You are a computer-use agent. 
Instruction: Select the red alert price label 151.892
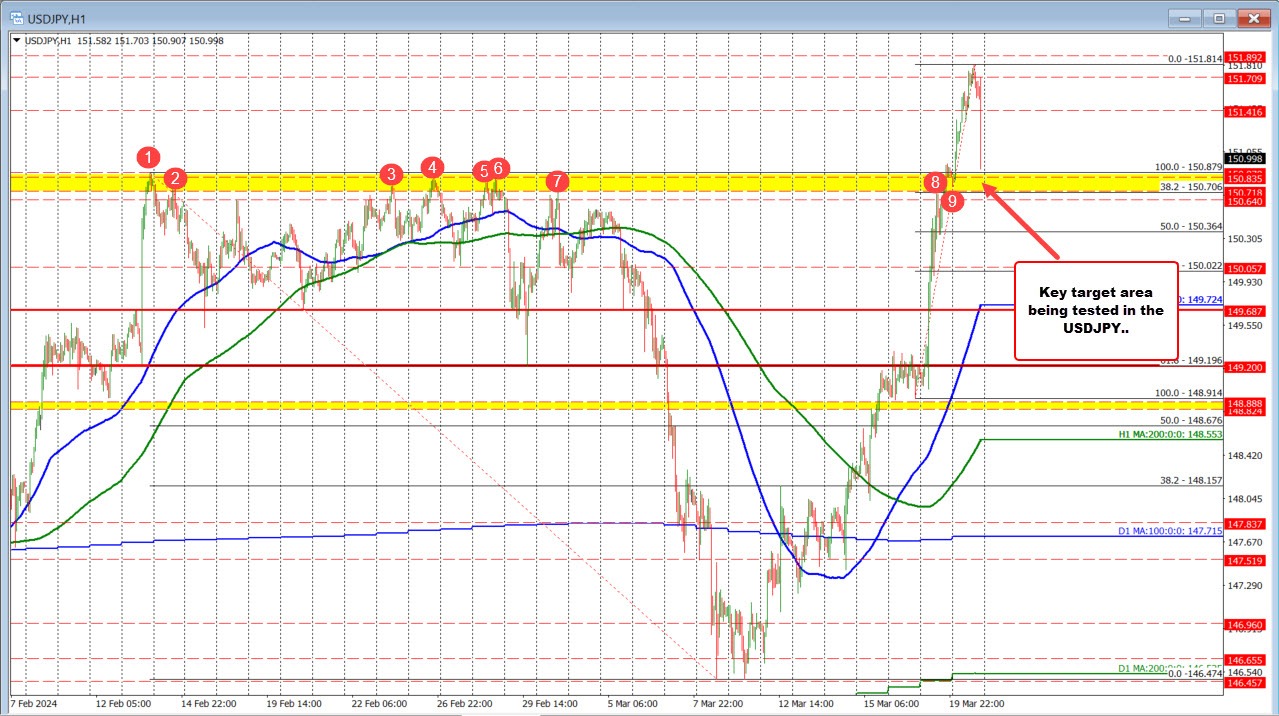[x=1244, y=57]
